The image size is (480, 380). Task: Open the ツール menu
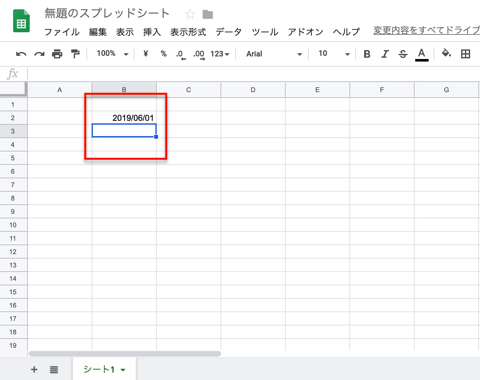[x=265, y=32]
